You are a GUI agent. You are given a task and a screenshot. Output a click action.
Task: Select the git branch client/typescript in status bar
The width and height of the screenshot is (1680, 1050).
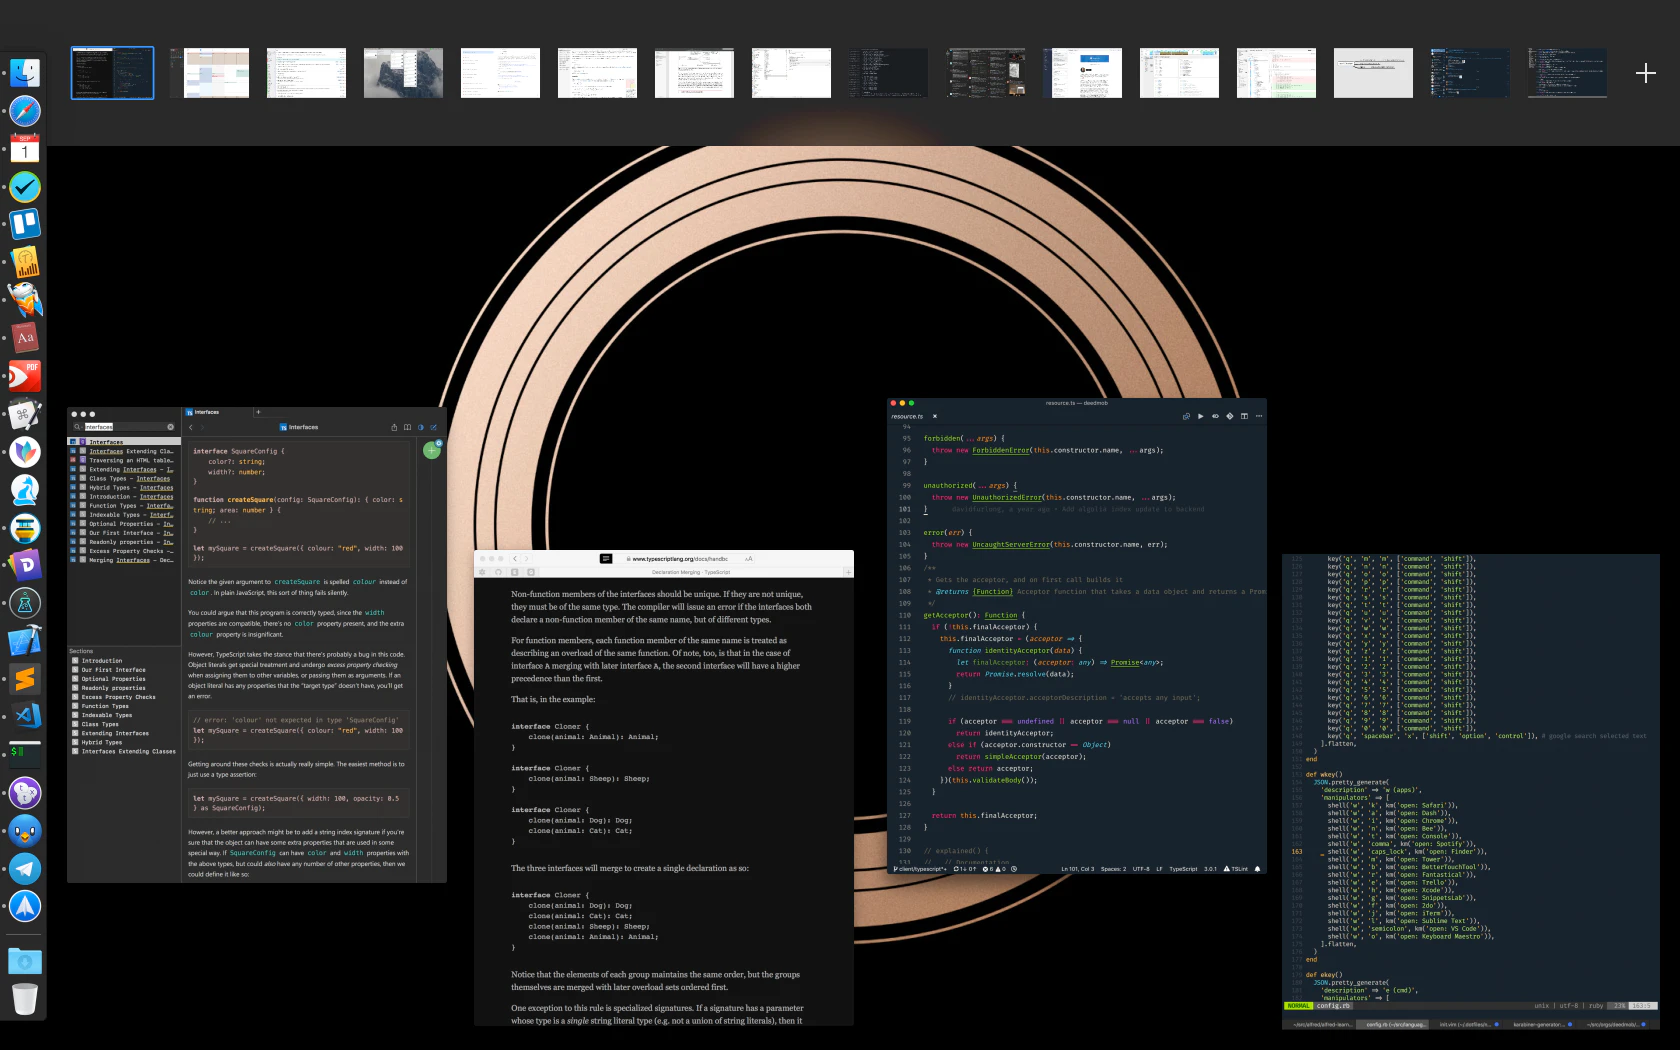pos(920,869)
